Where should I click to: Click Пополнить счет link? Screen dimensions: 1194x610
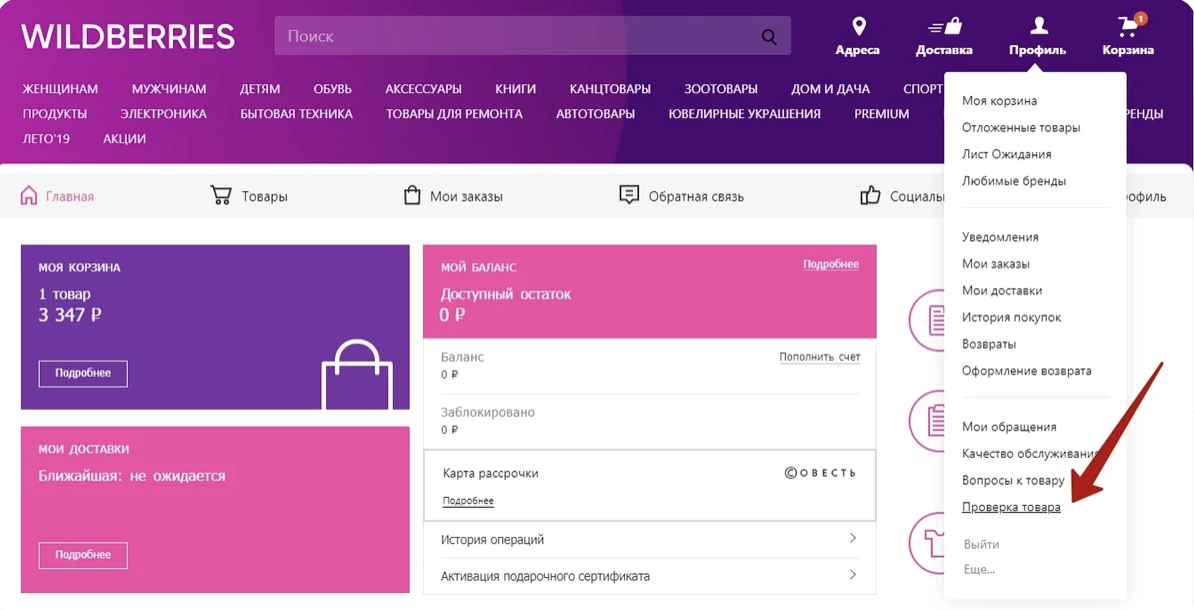pyautogui.click(x=819, y=357)
